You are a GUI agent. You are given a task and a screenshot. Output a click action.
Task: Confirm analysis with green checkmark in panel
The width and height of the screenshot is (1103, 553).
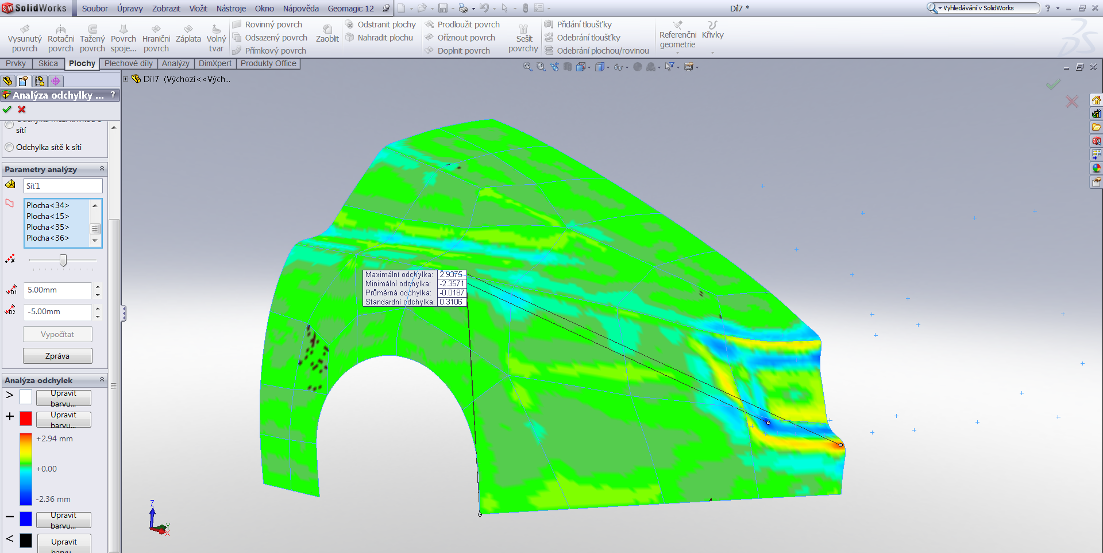8,109
